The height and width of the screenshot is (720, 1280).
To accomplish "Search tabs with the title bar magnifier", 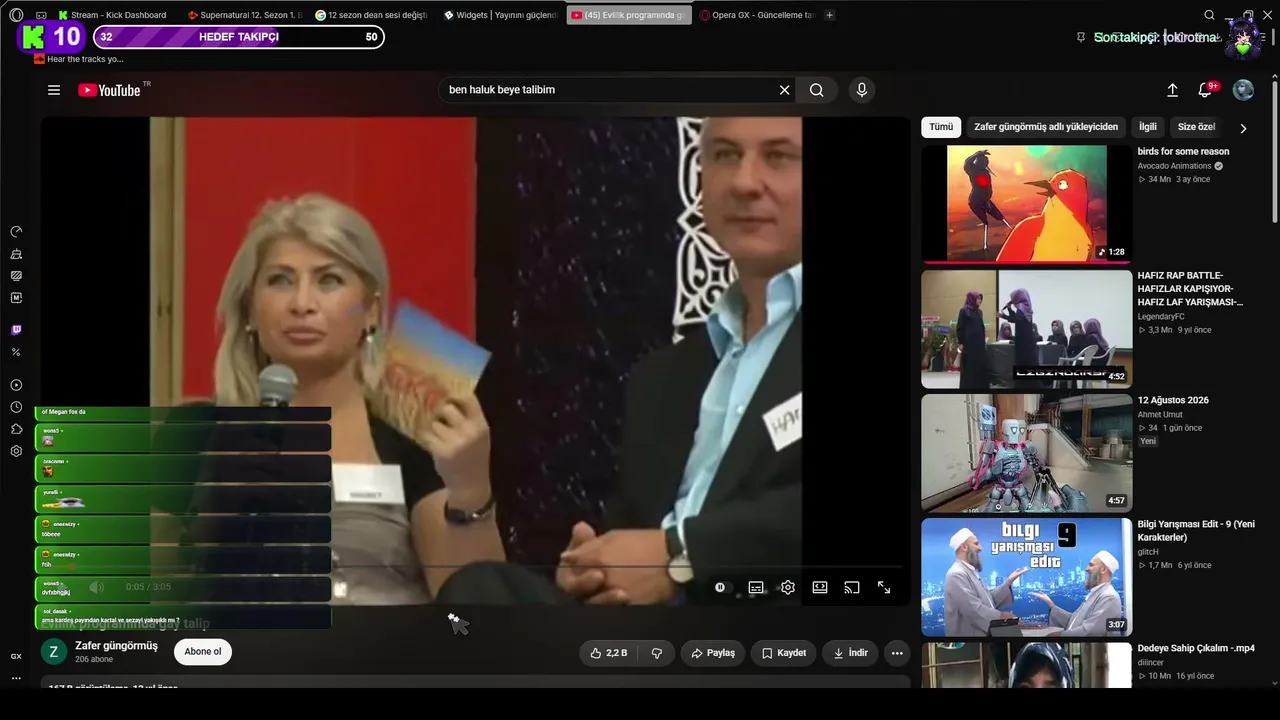I will coord(1209,15).
